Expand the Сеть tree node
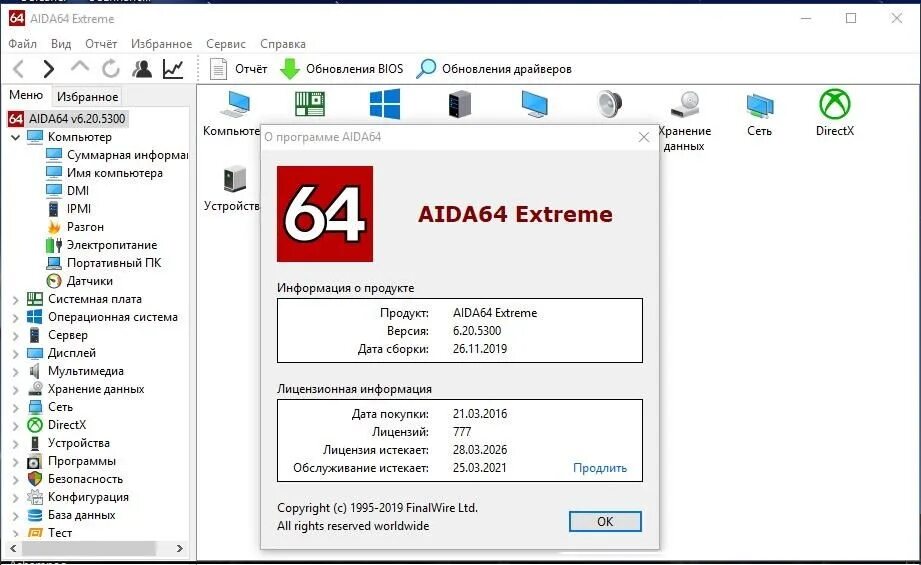 [16, 408]
